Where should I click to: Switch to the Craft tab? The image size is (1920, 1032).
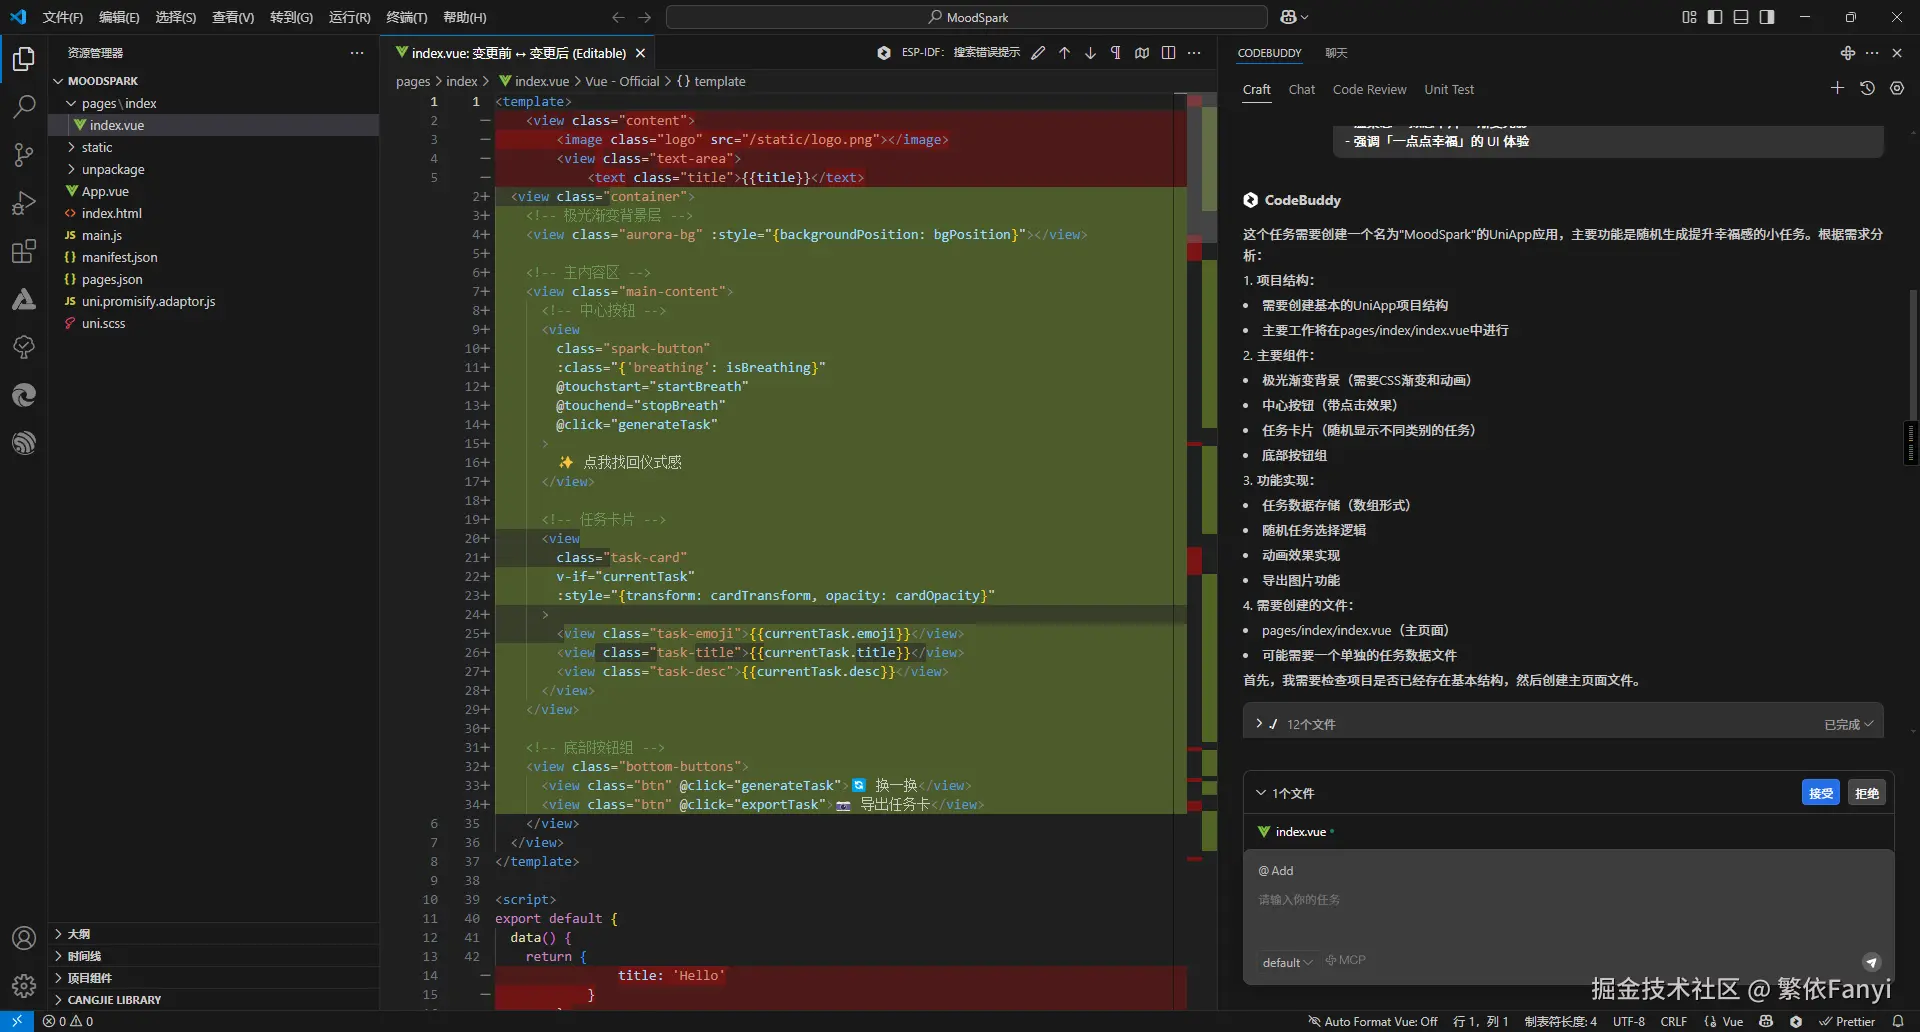pos(1257,89)
